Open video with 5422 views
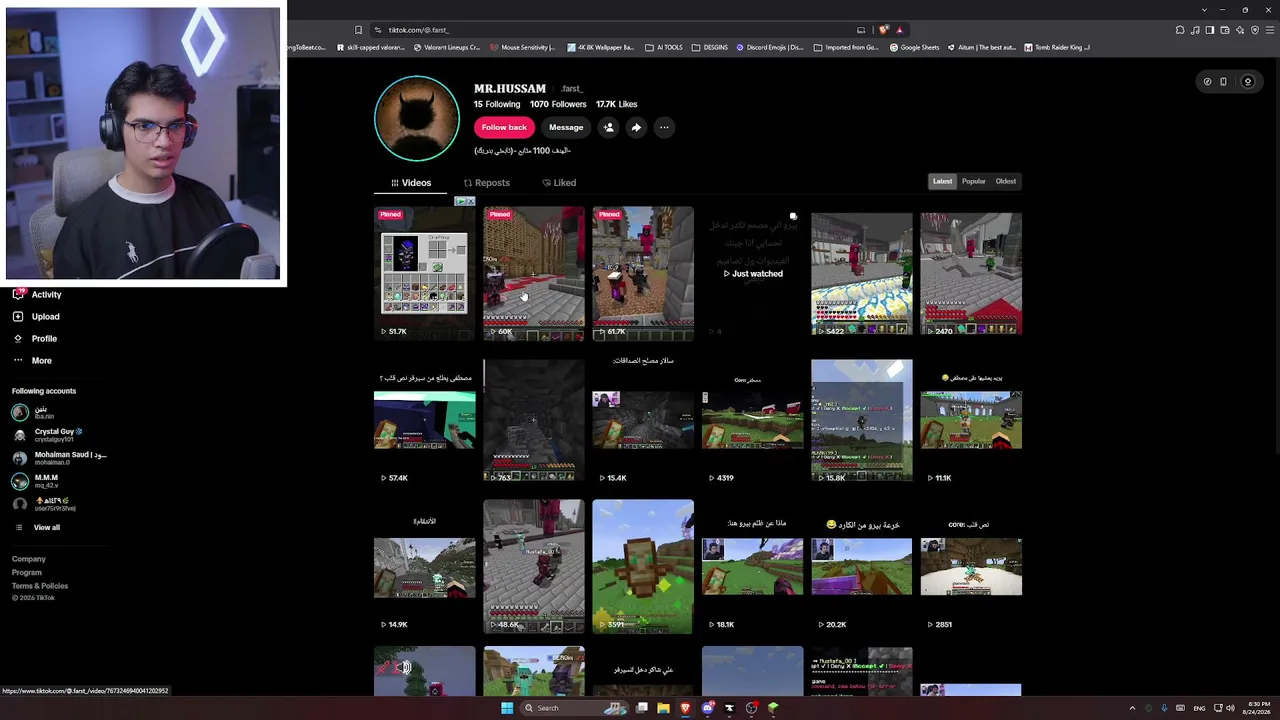Screen dimensions: 1280x720 (862, 273)
